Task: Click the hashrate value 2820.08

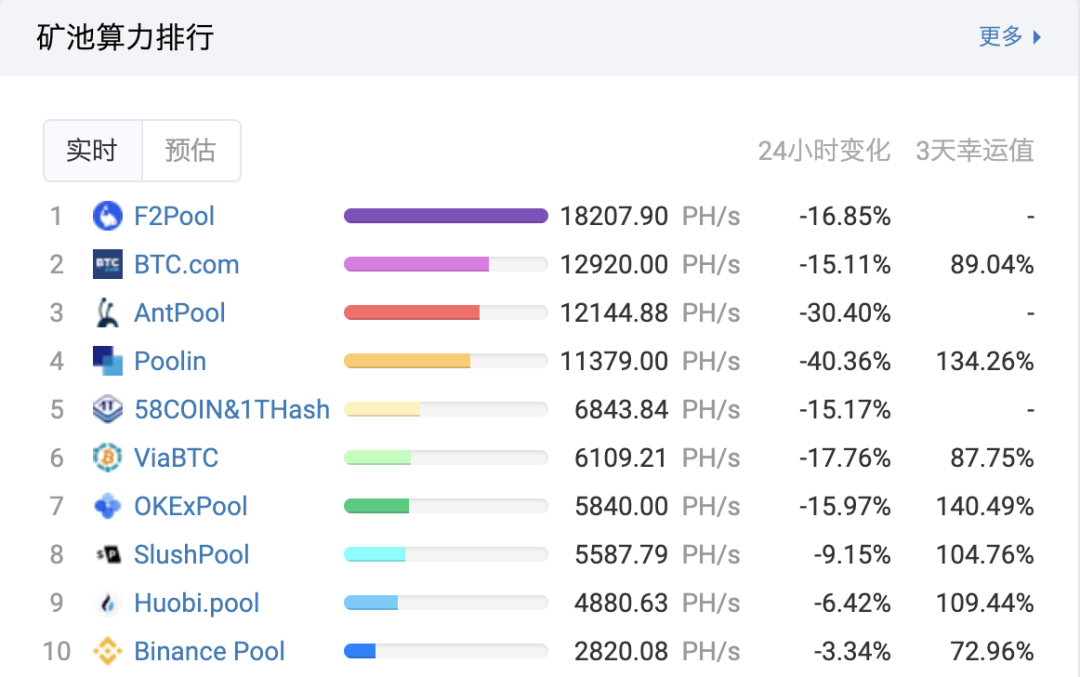Action: point(621,651)
